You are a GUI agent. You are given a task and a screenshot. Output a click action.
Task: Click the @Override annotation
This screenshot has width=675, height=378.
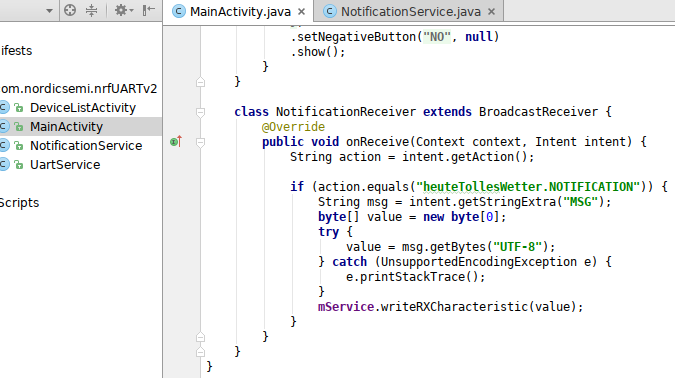[293, 127]
